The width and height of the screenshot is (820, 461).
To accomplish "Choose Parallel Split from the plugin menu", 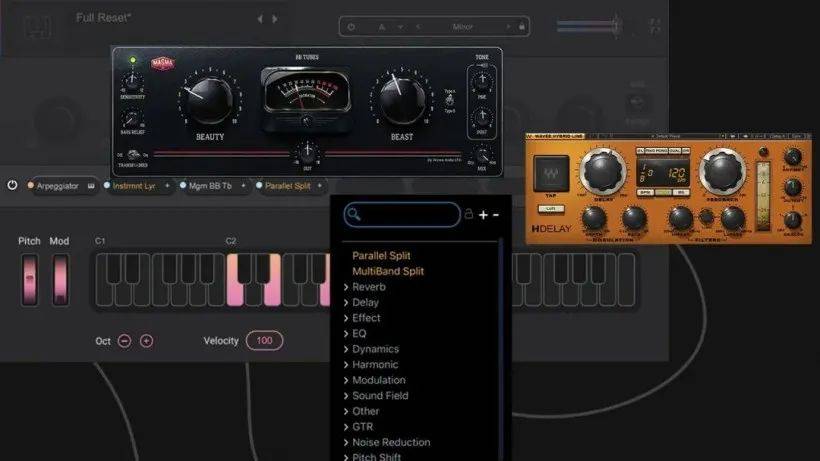I will point(381,256).
